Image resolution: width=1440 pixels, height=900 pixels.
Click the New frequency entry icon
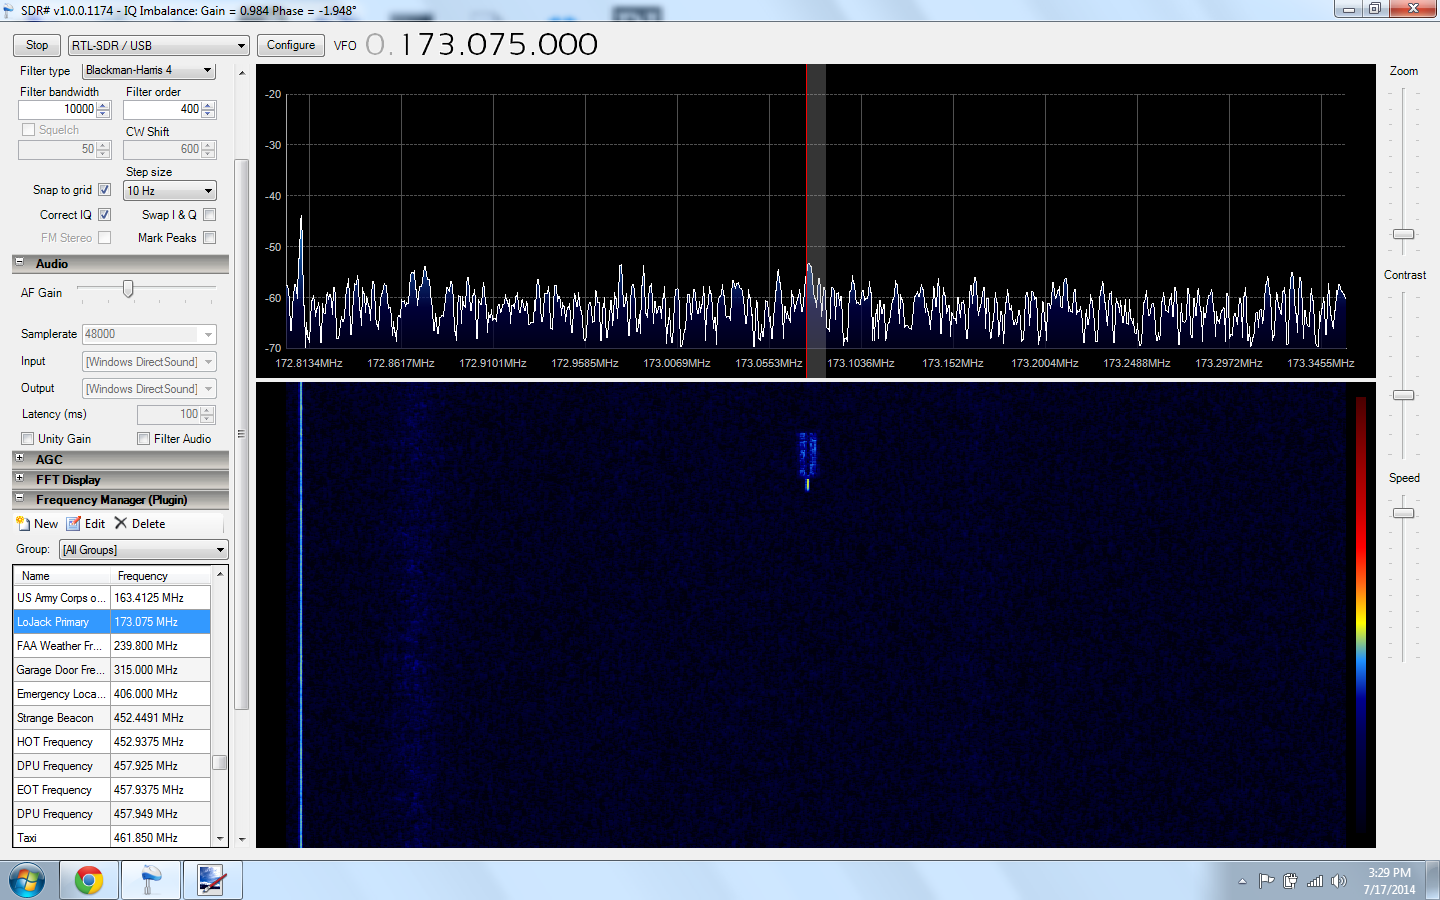[x=23, y=524]
